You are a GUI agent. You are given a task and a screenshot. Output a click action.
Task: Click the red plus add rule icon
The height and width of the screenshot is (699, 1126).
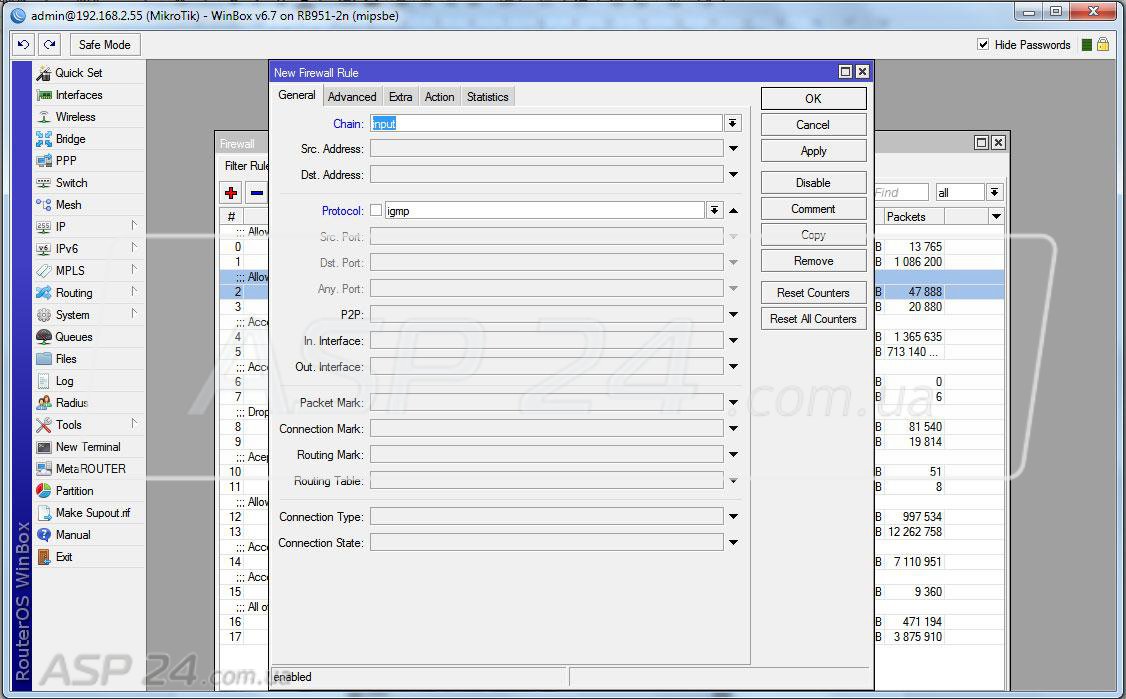231,193
